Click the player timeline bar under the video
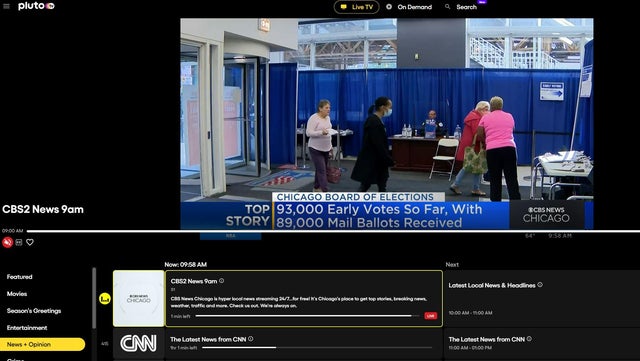640x361 pixels. click(x=333, y=231)
